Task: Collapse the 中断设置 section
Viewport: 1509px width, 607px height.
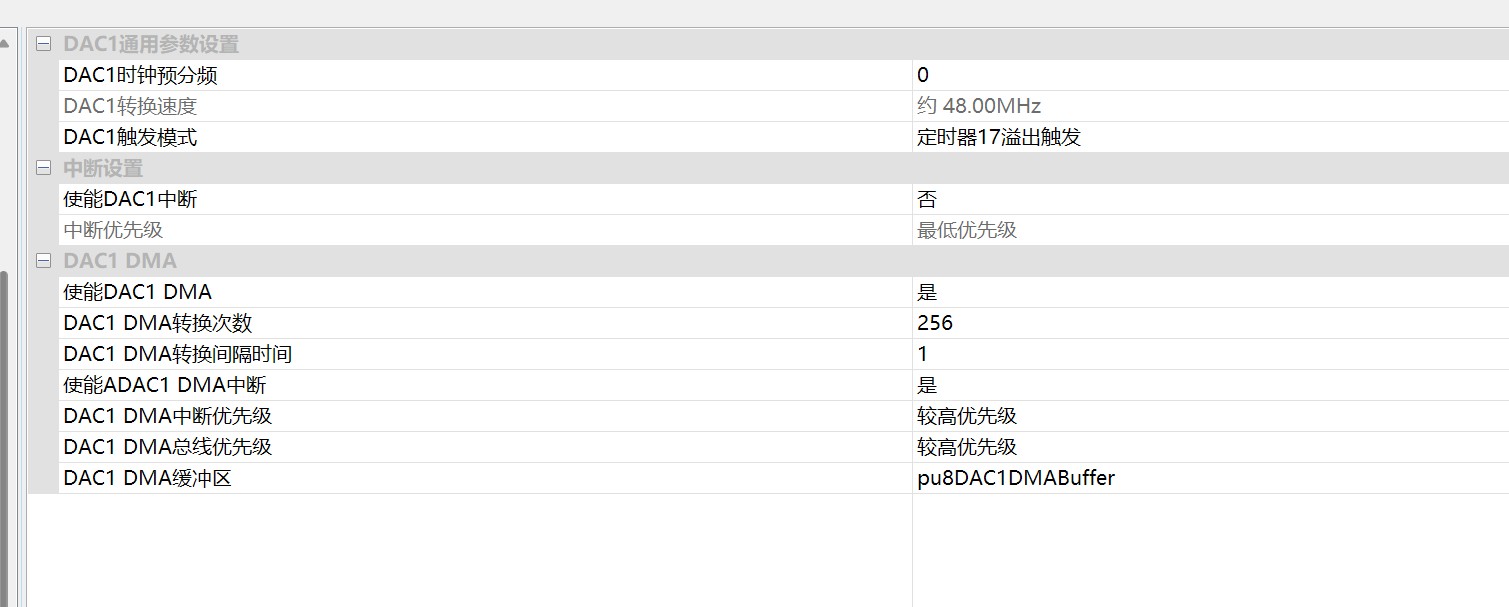Action: 43,168
